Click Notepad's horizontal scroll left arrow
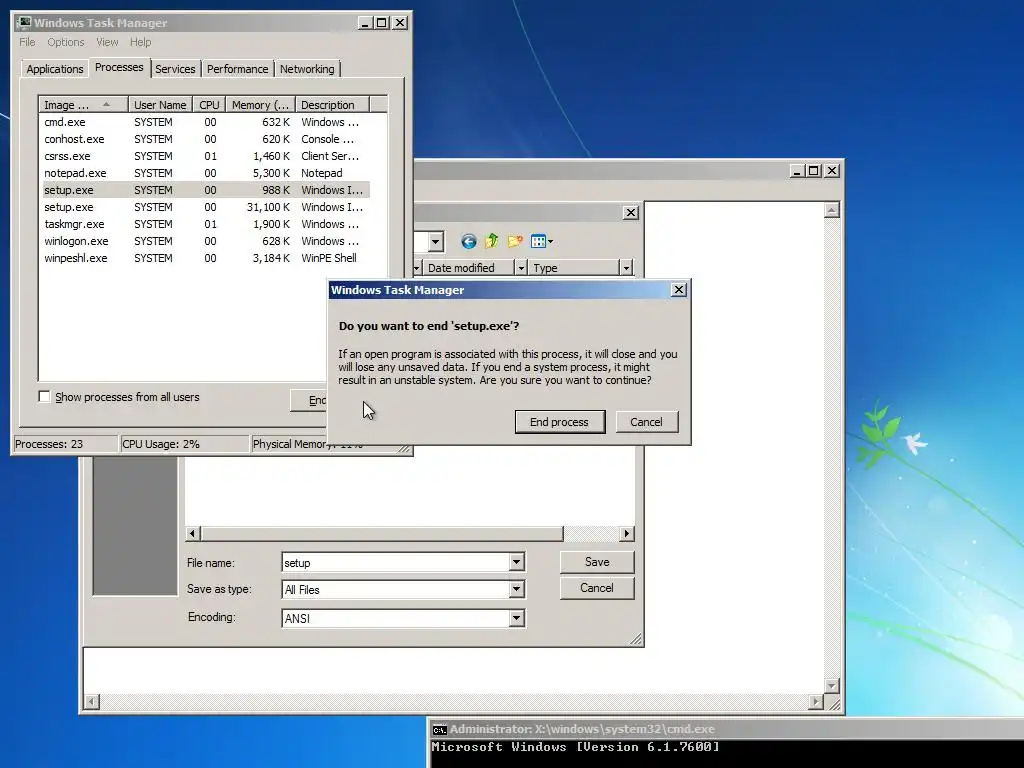The image size is (1024, 768). click(x=91, y=702)
